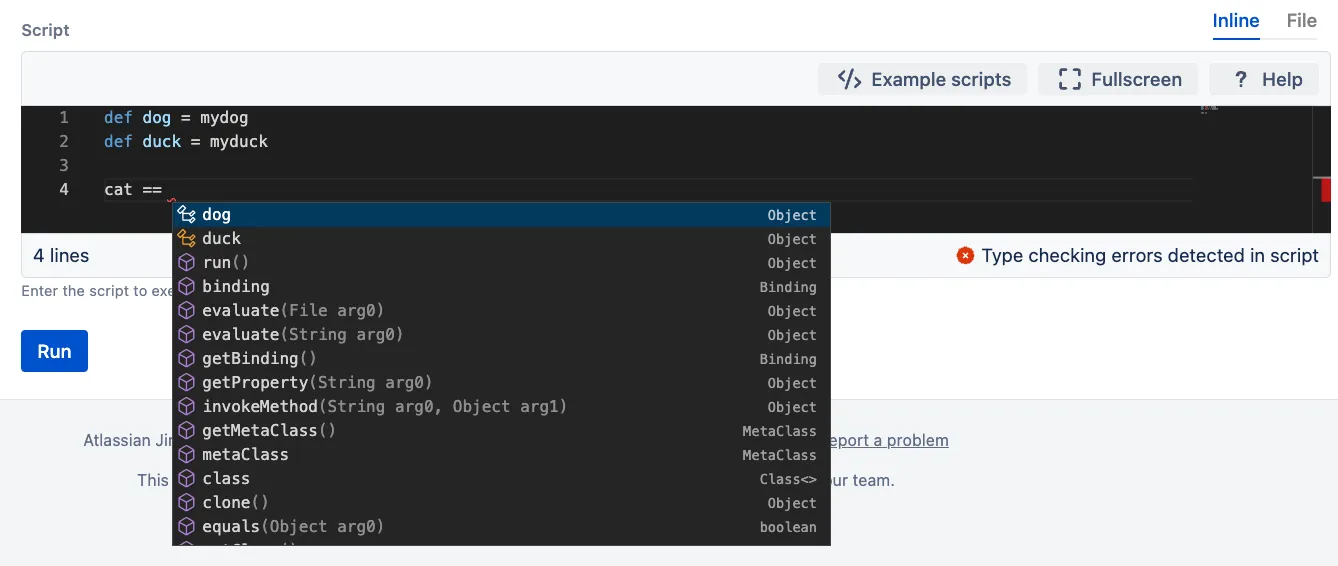Open the 'report a problem' link
Screen dimensions: 1338x566
(889, 440)
